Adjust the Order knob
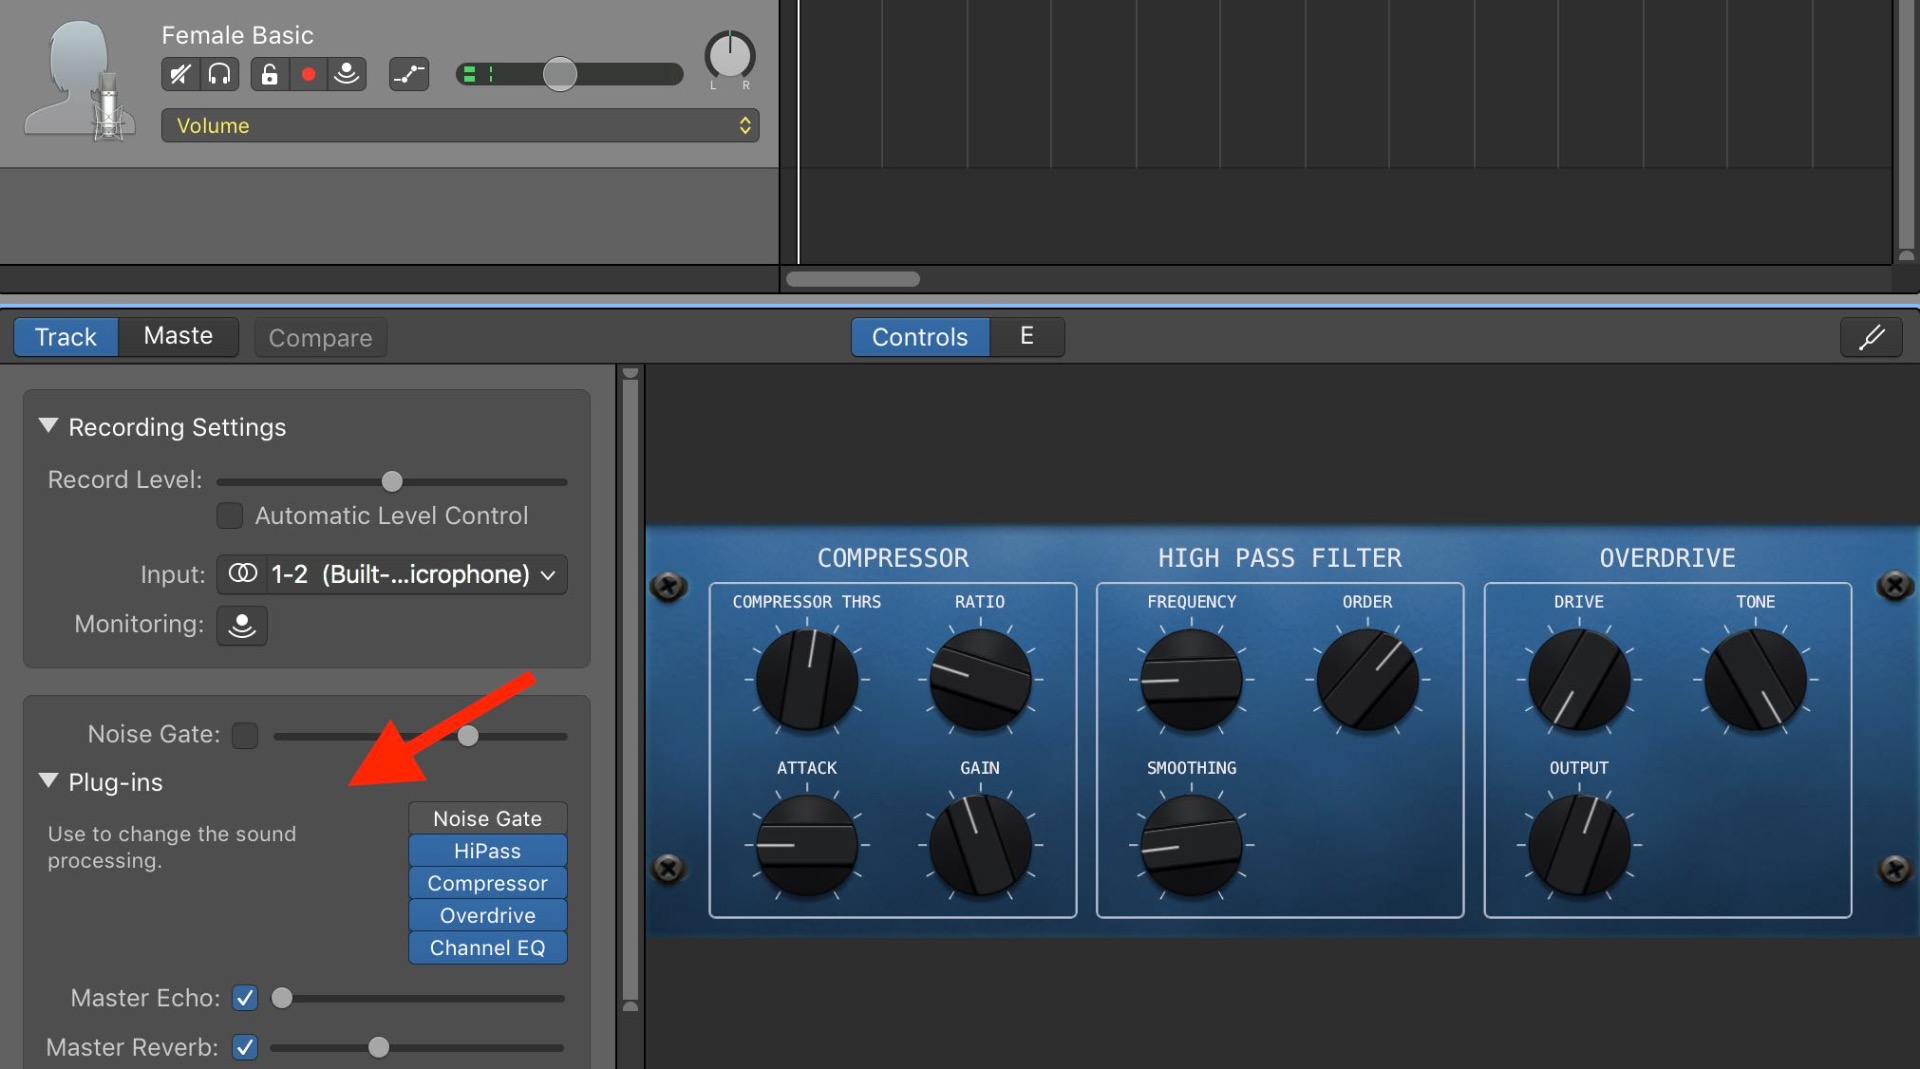 click(x=1367, y=680)
